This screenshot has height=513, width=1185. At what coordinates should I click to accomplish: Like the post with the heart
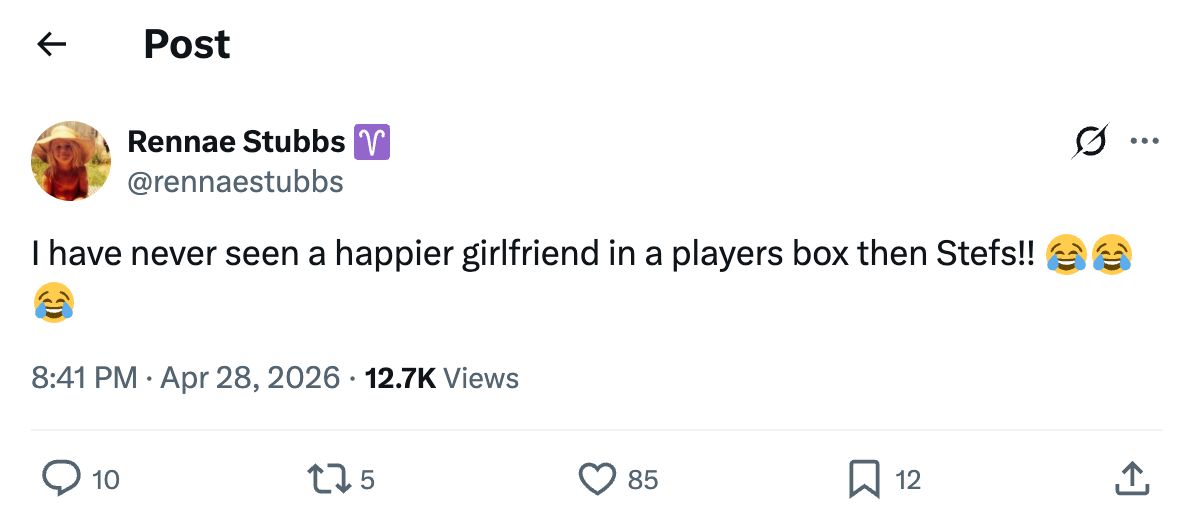(x=598, y=479)
